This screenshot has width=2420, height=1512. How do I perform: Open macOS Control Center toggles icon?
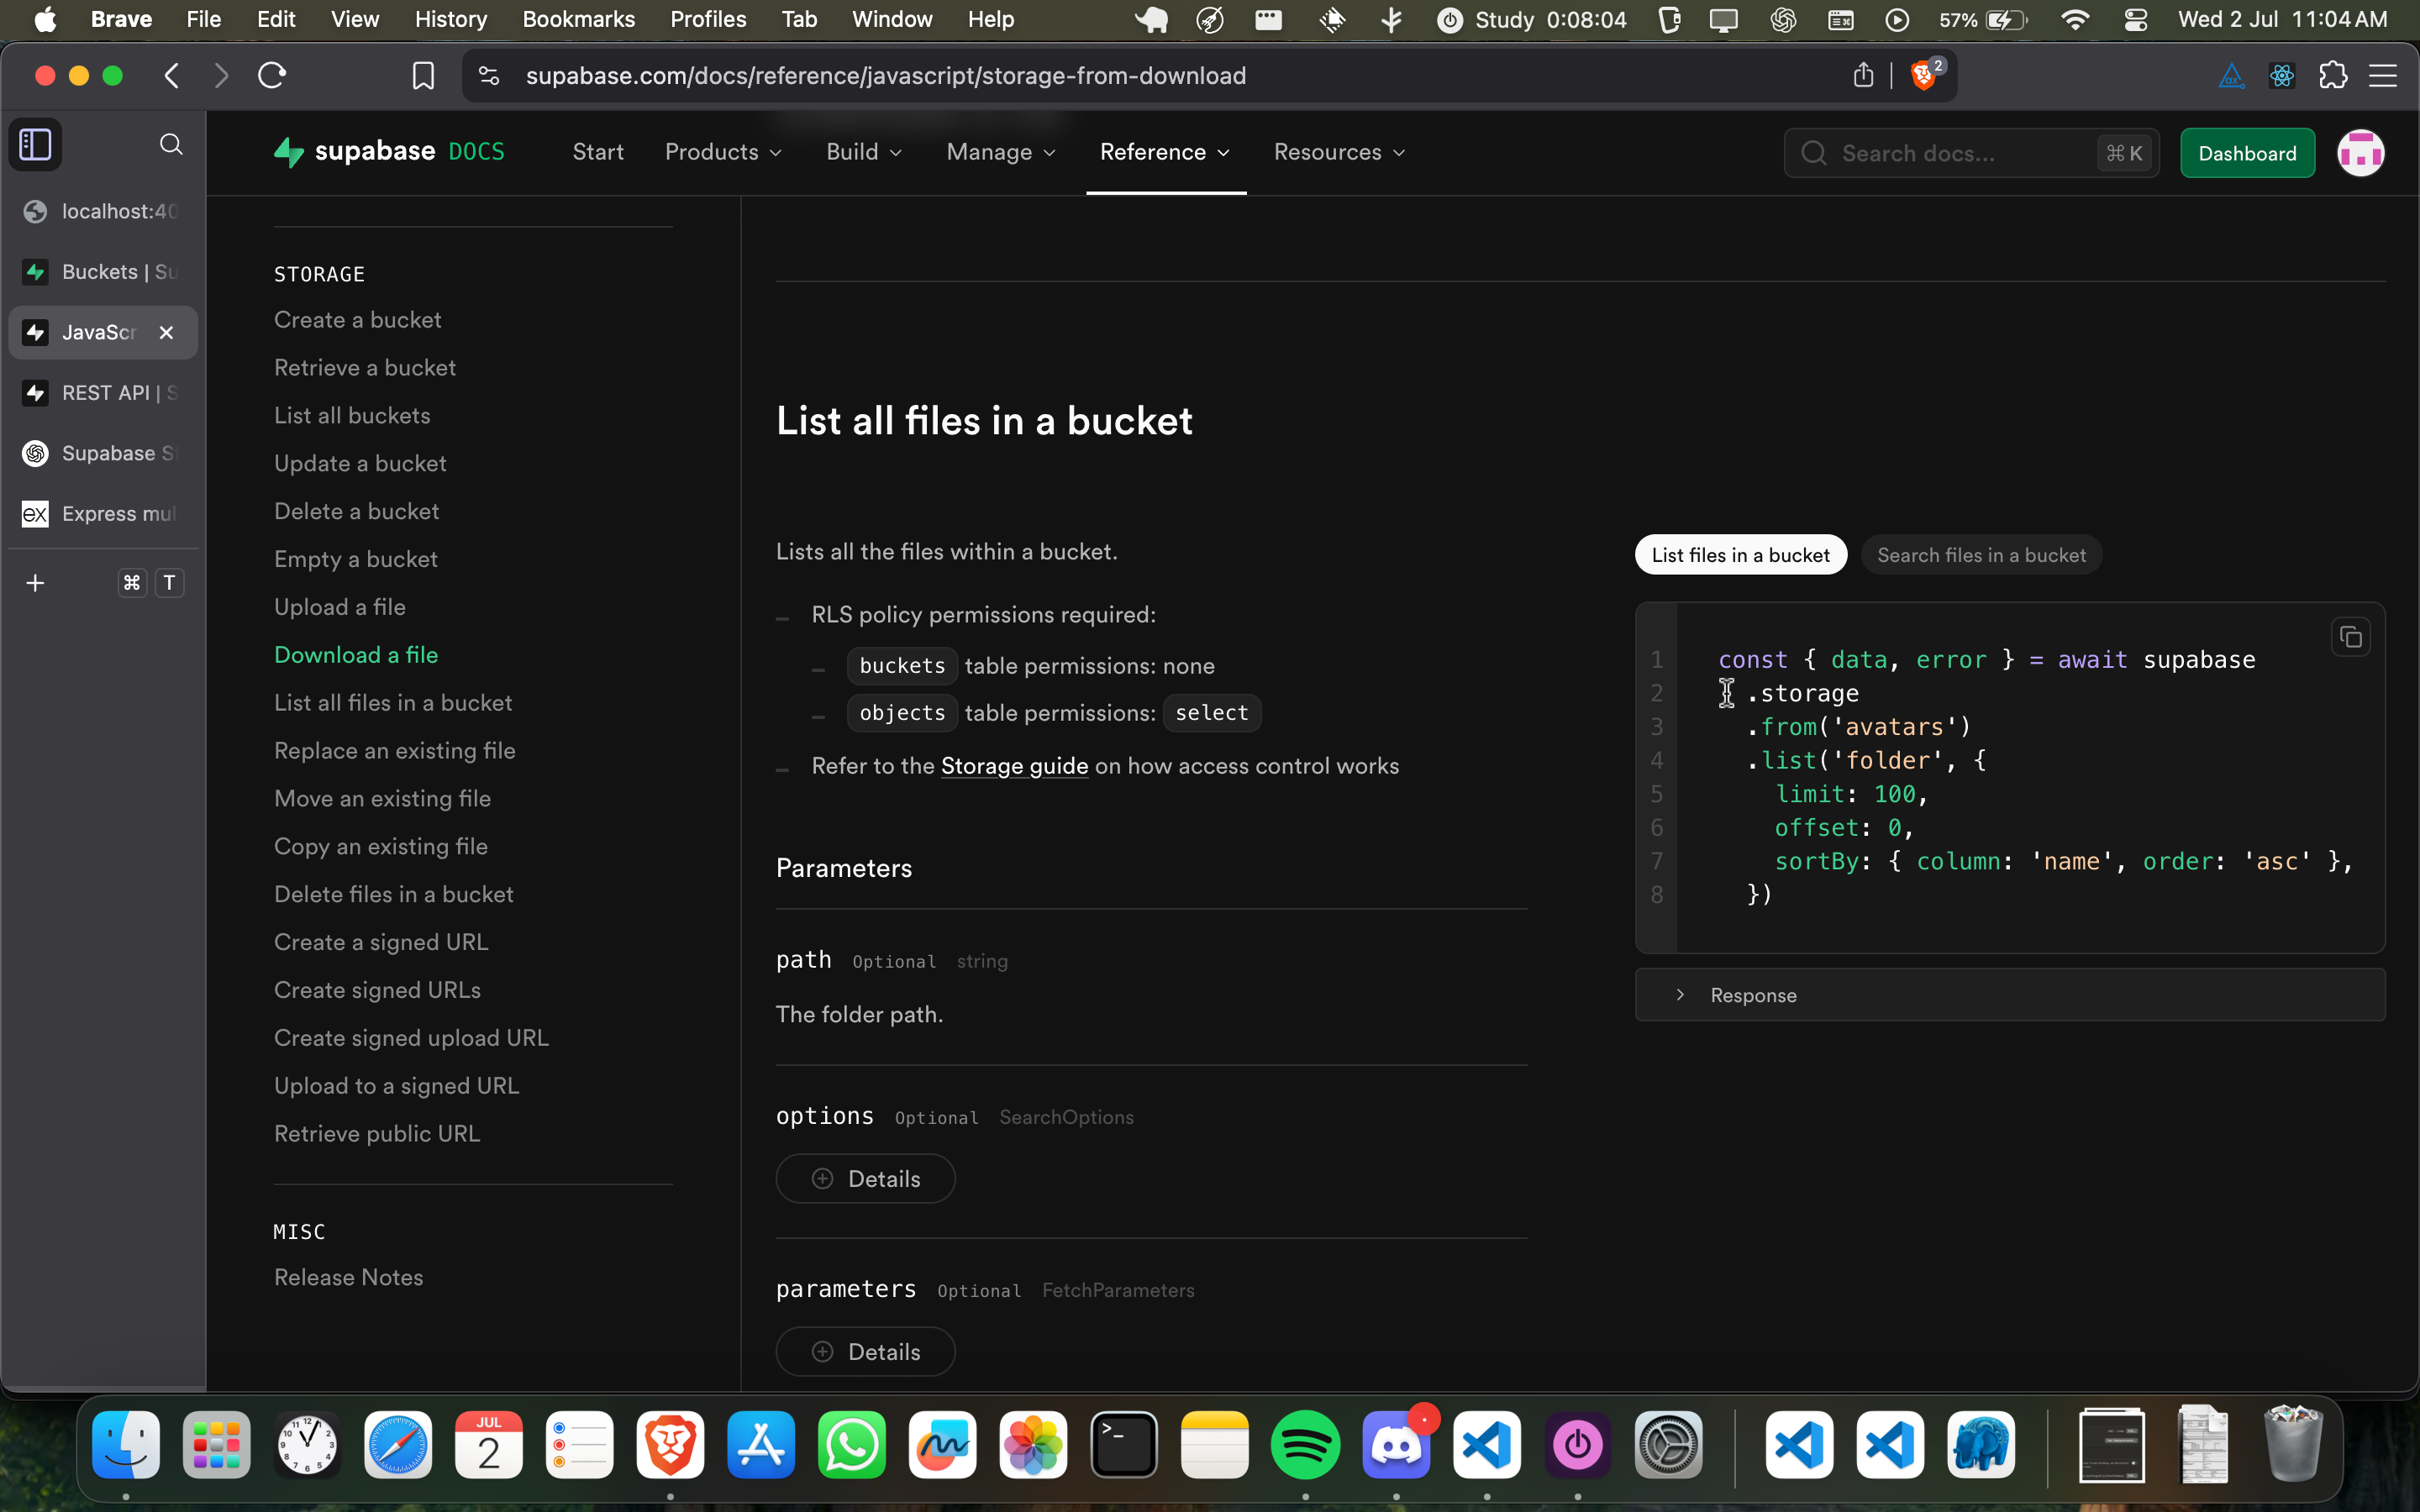(2135, 19)
